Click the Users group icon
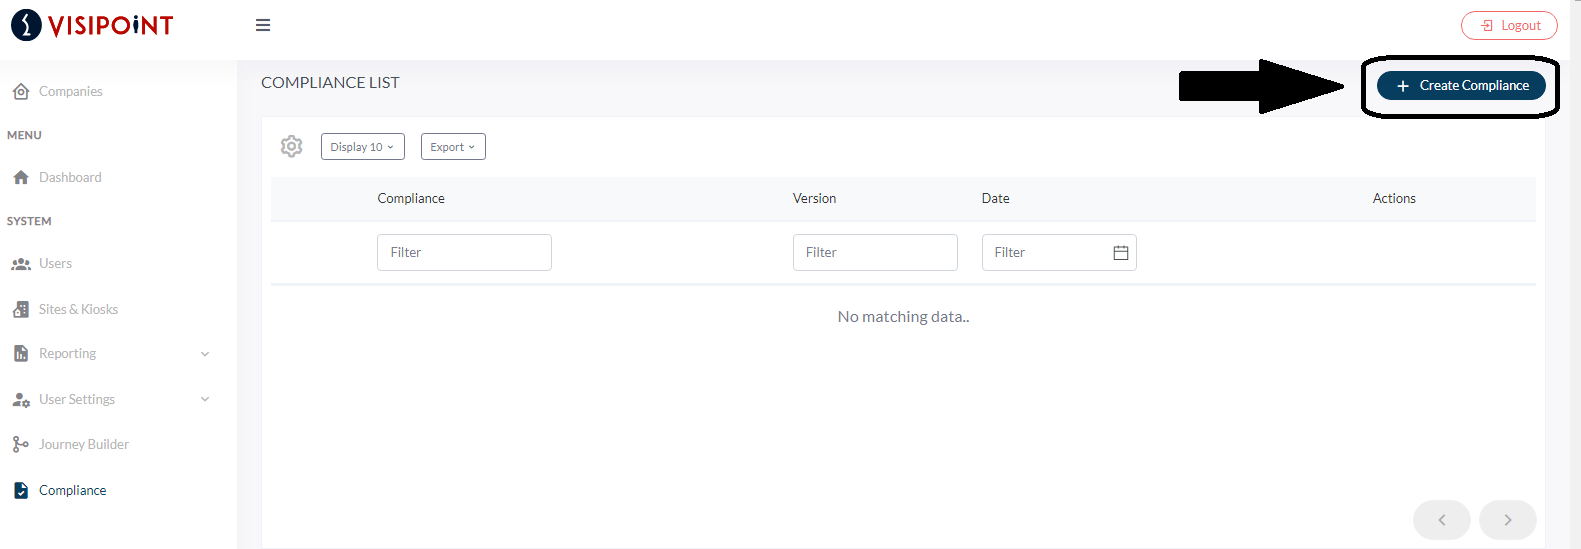Viewport: 1581px width, 549px height. (21, 264)
